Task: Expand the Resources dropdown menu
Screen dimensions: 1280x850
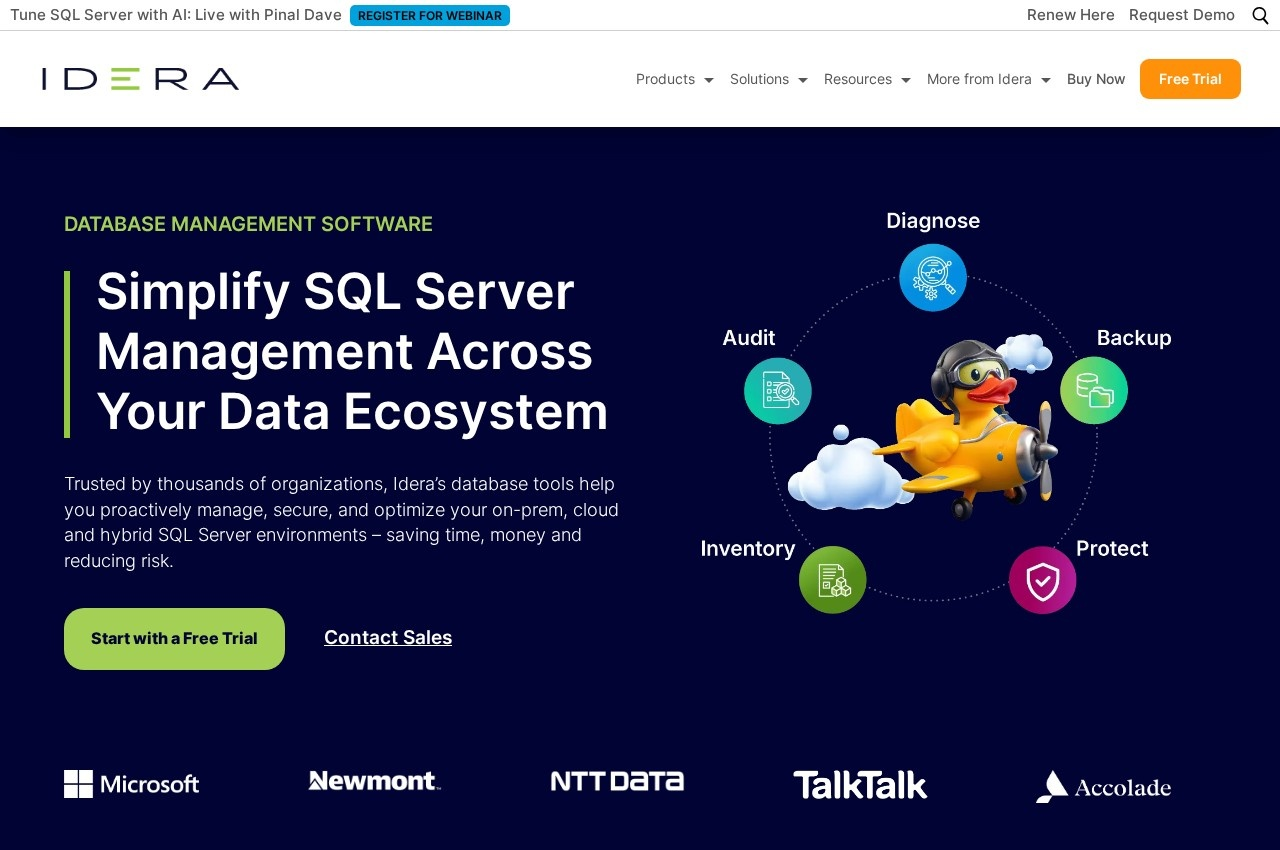Action: [x=867, y=79]
